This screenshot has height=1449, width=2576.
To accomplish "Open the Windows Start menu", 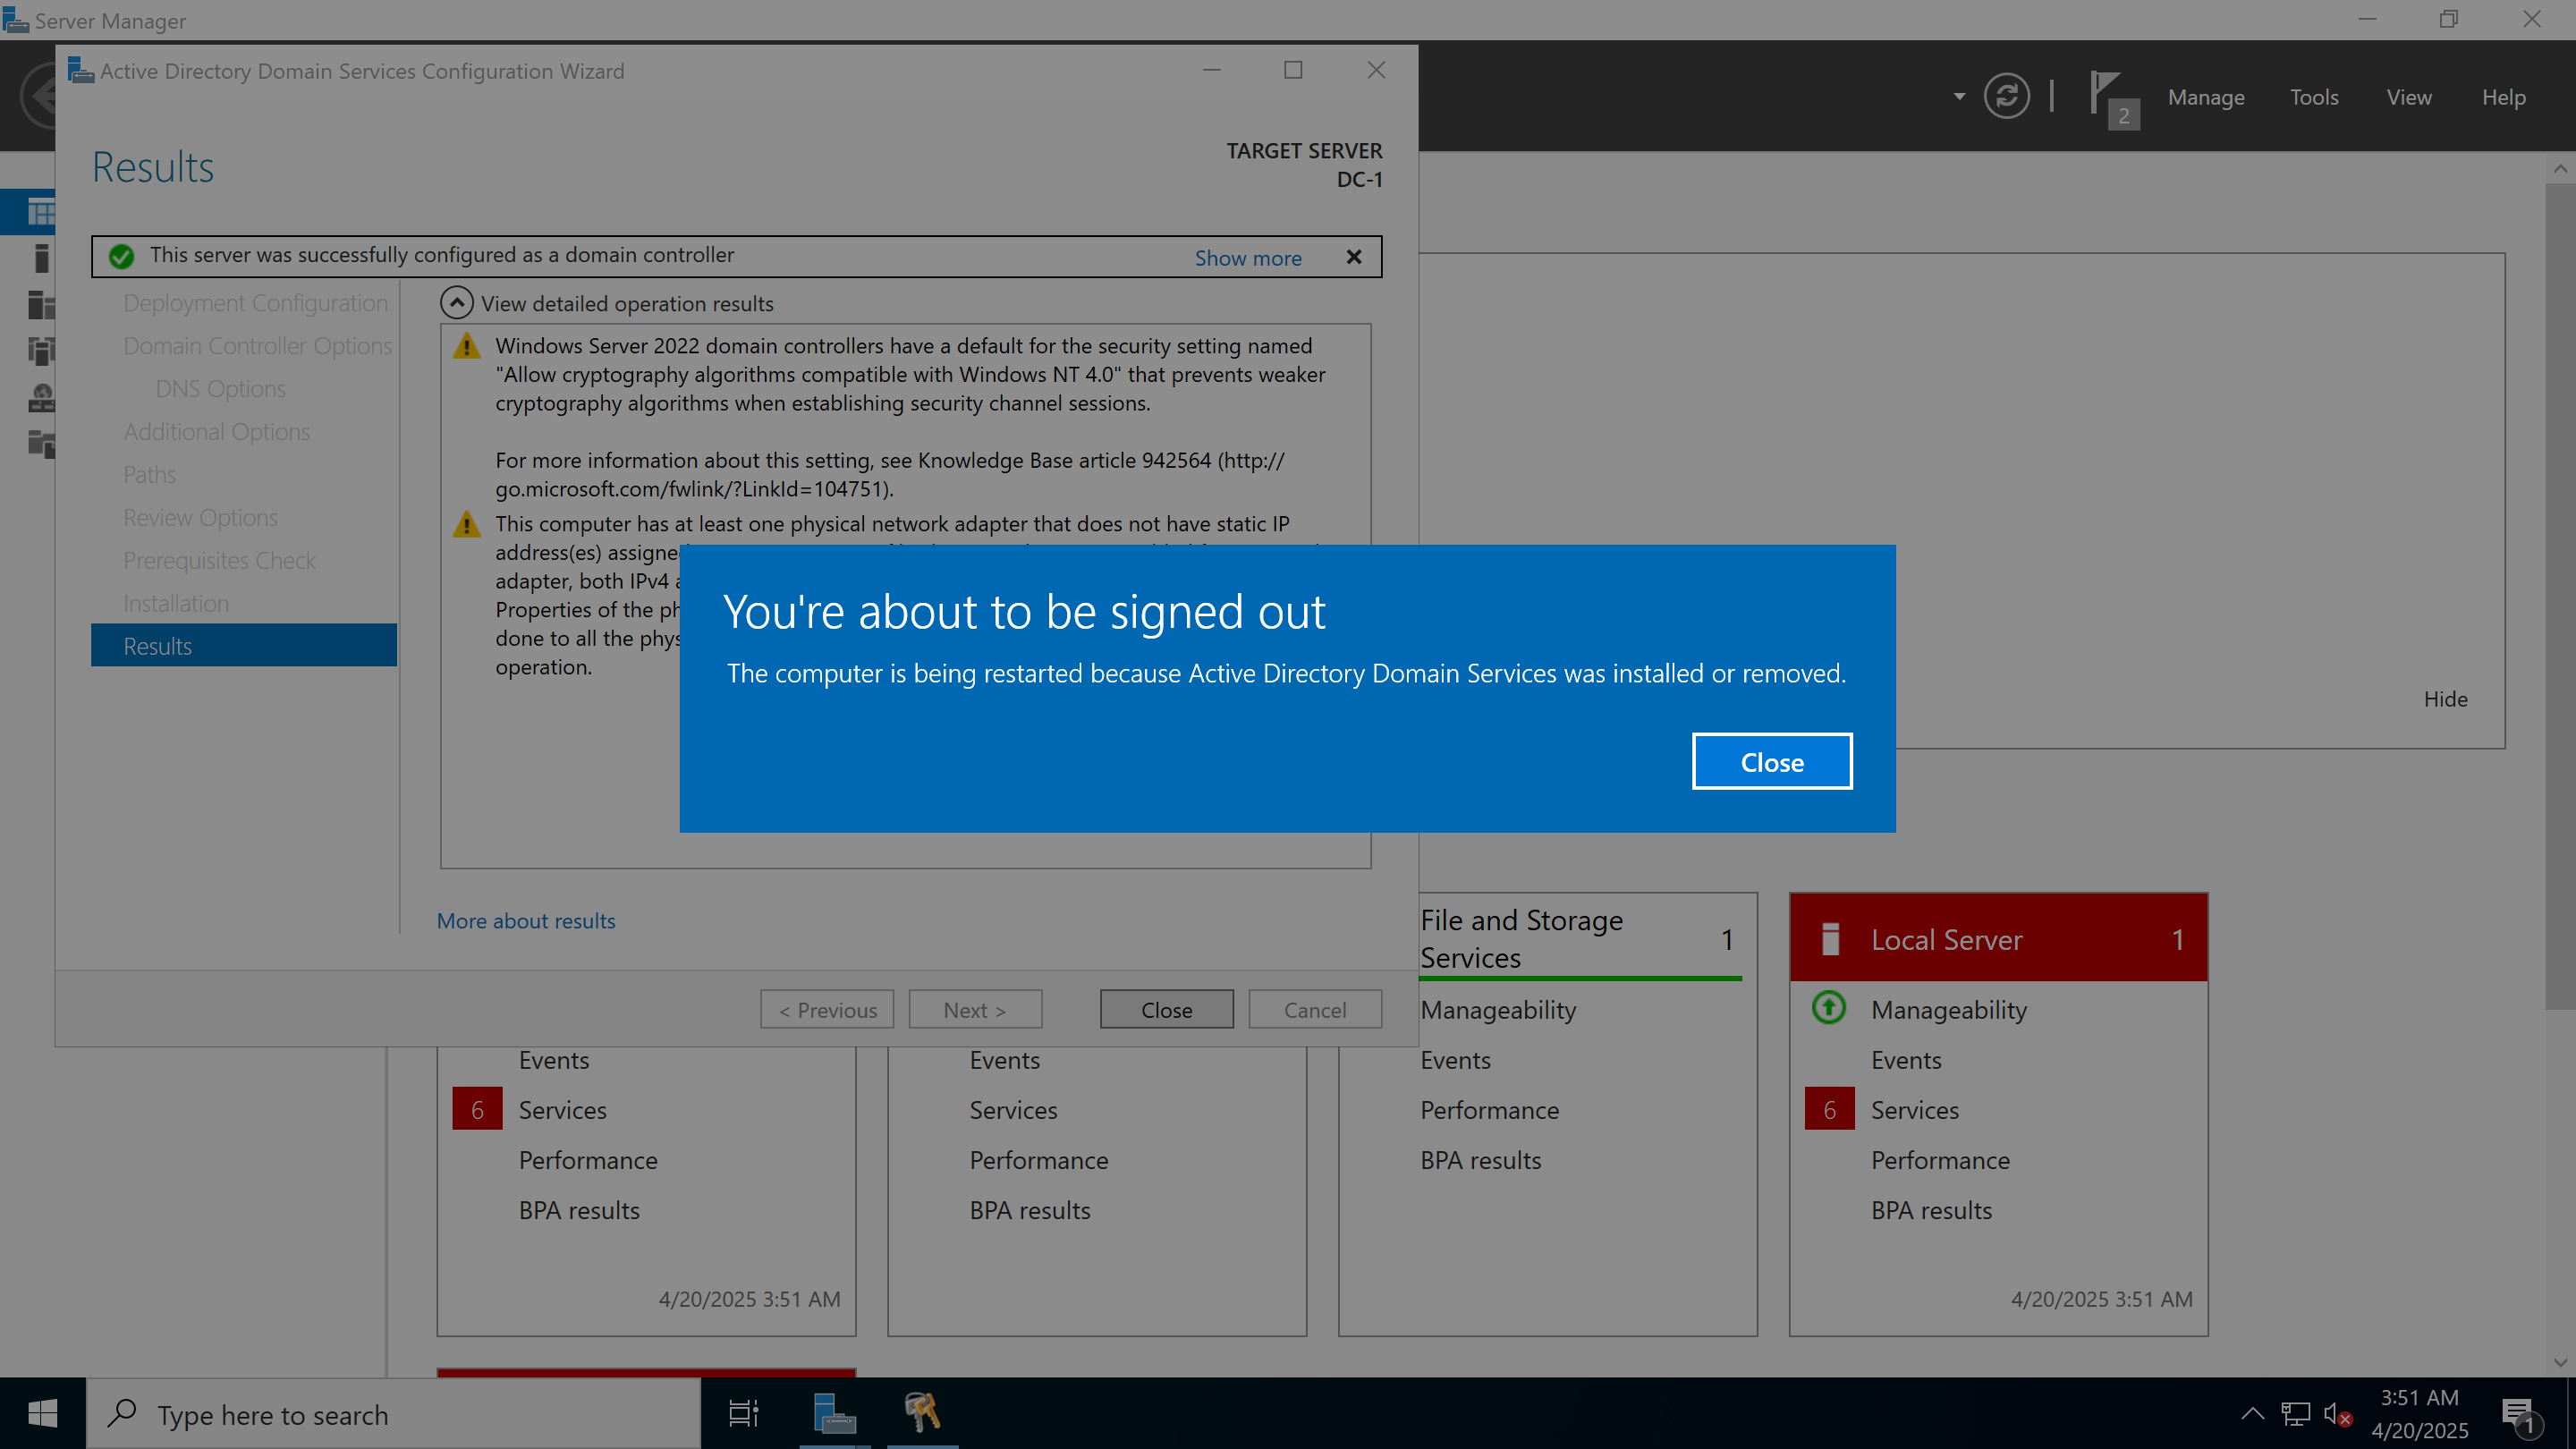I will [42, 1413].
